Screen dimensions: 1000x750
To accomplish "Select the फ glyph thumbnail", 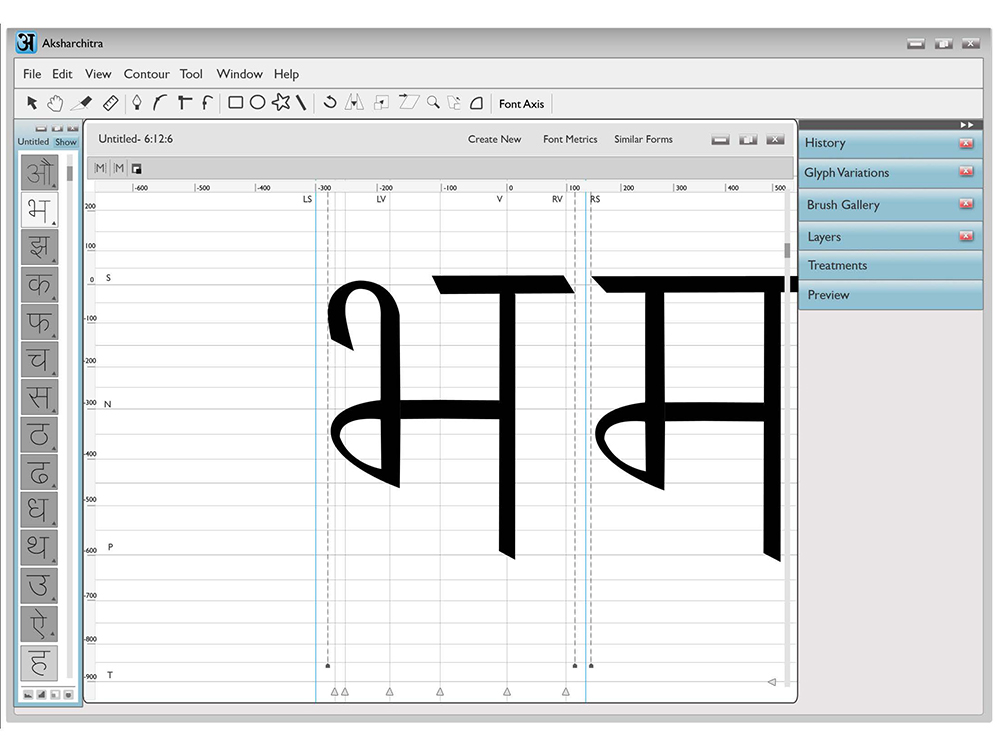I will pyautogui.click(x=40, y=322).
